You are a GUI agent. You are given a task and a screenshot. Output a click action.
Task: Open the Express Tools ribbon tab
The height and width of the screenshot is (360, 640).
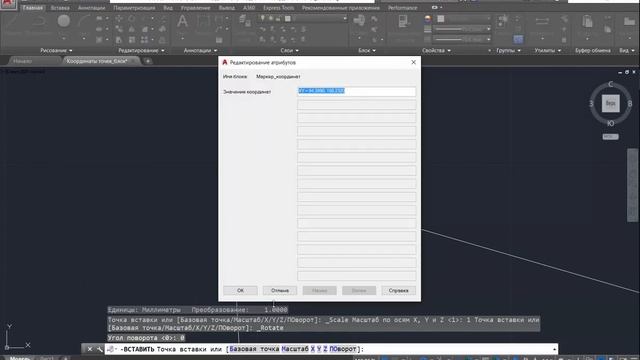pos(278,8)
